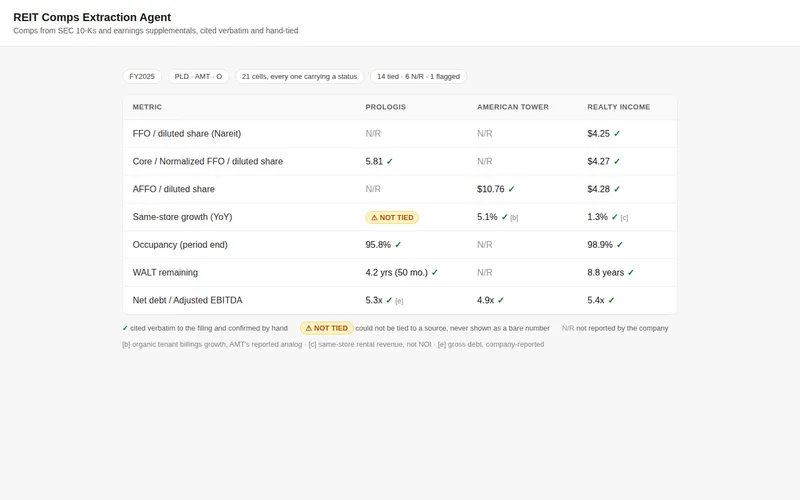Click the subtitle about SEC 10-Ks and supplementals

click(x=156, y=31)
